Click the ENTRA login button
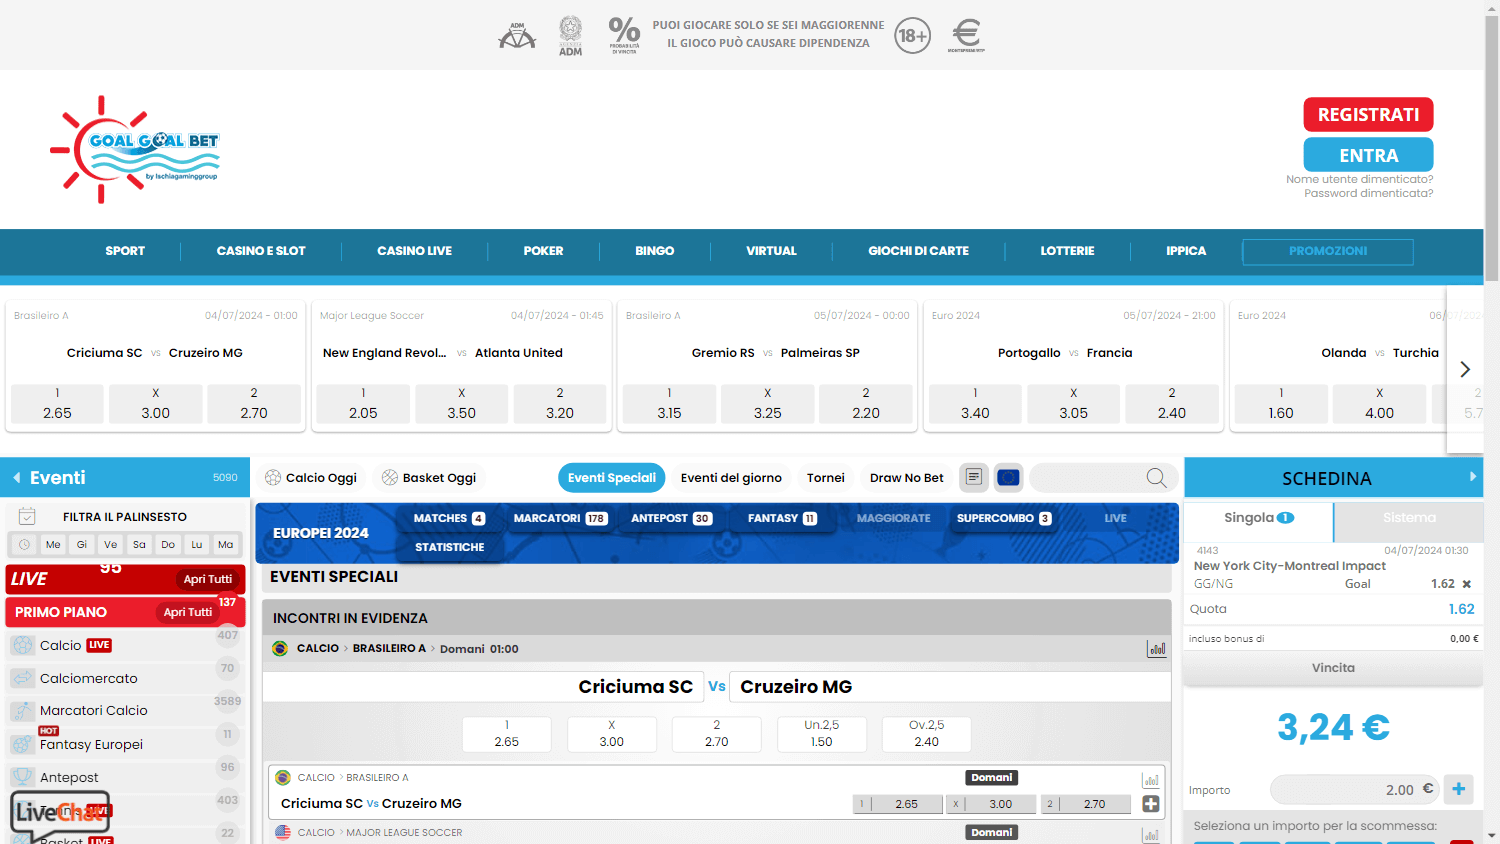Screen dimensions: 1500x844 pyautogui.click(x=1368, y=155)
